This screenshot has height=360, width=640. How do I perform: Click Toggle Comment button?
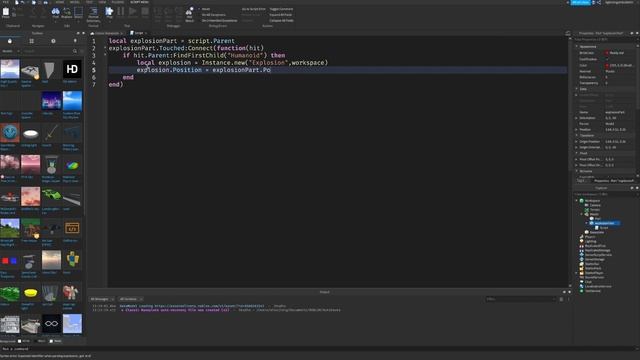coord(281,9)
